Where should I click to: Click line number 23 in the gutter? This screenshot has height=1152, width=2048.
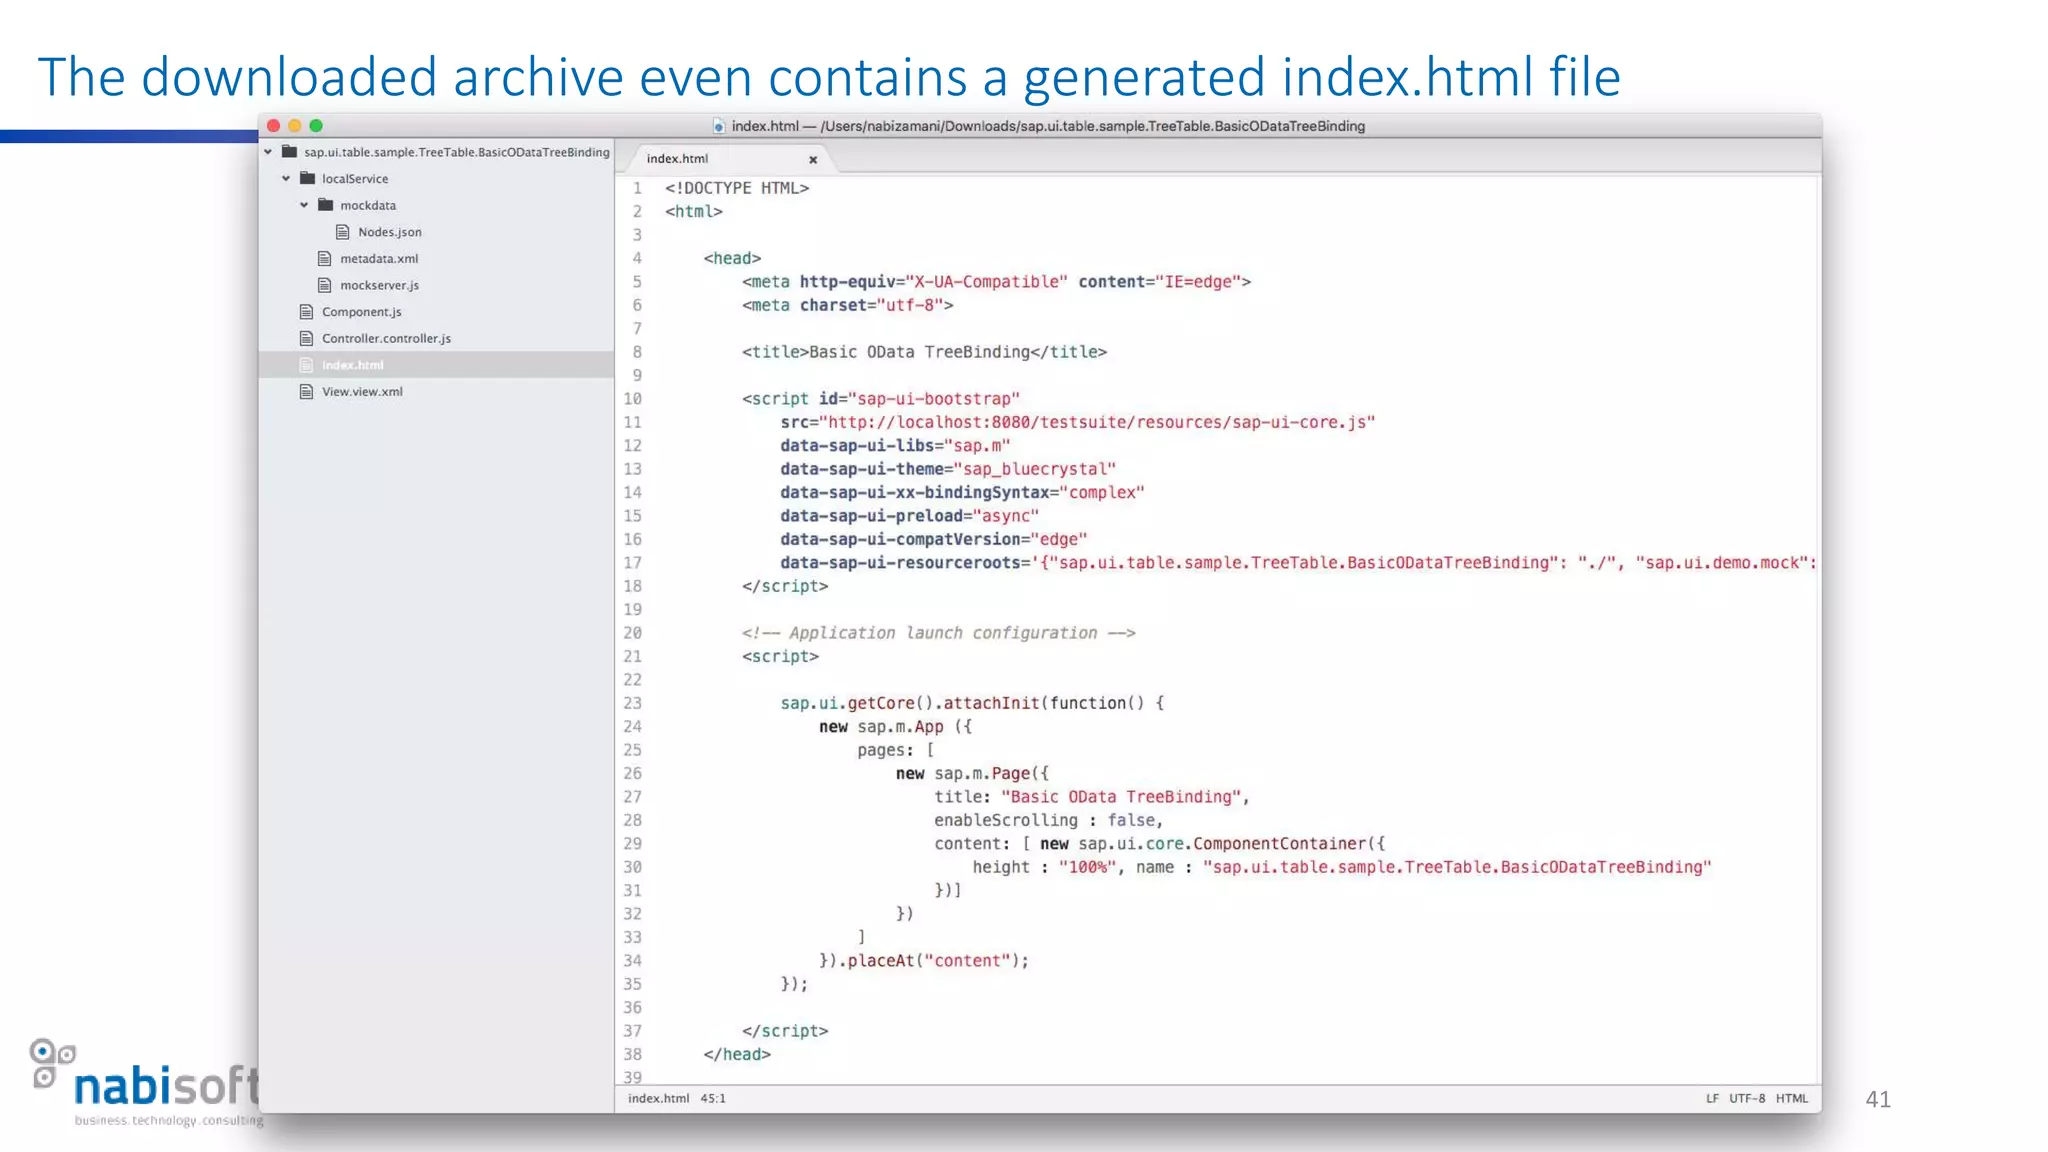pos(633,703)
